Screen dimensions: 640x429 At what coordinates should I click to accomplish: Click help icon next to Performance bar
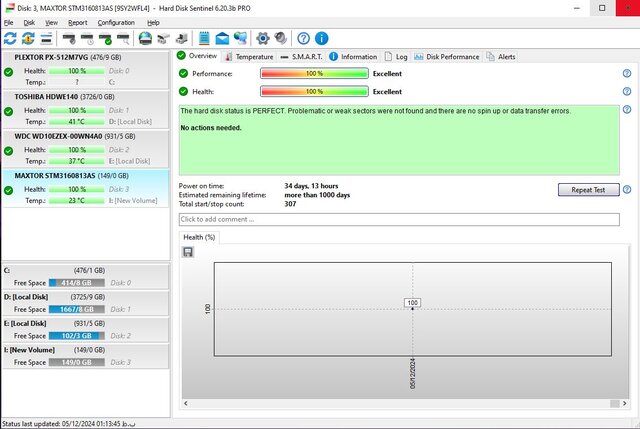627,74
